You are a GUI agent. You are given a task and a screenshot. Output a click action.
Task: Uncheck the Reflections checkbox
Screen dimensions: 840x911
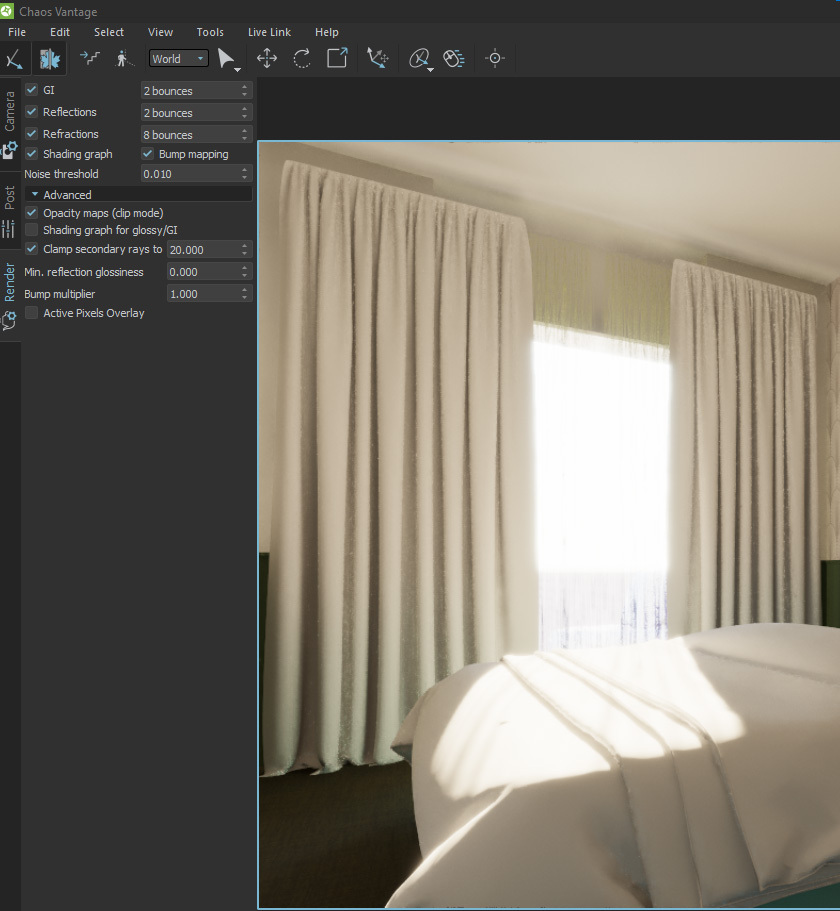point(32,112)
